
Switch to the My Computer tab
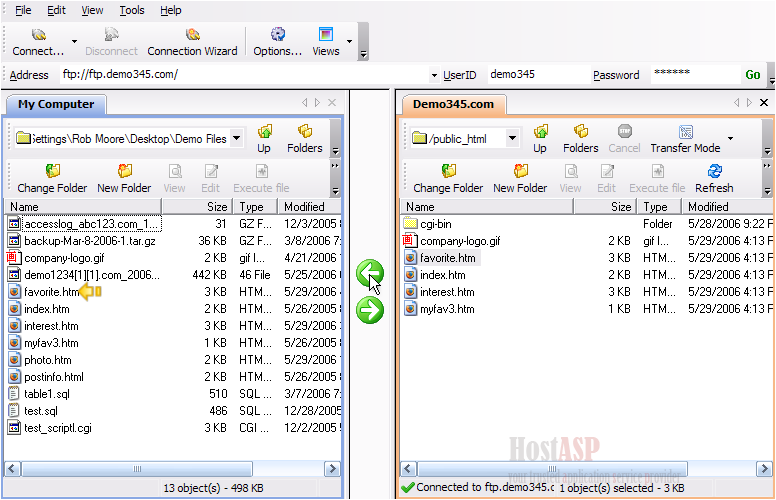pos(56,104)
